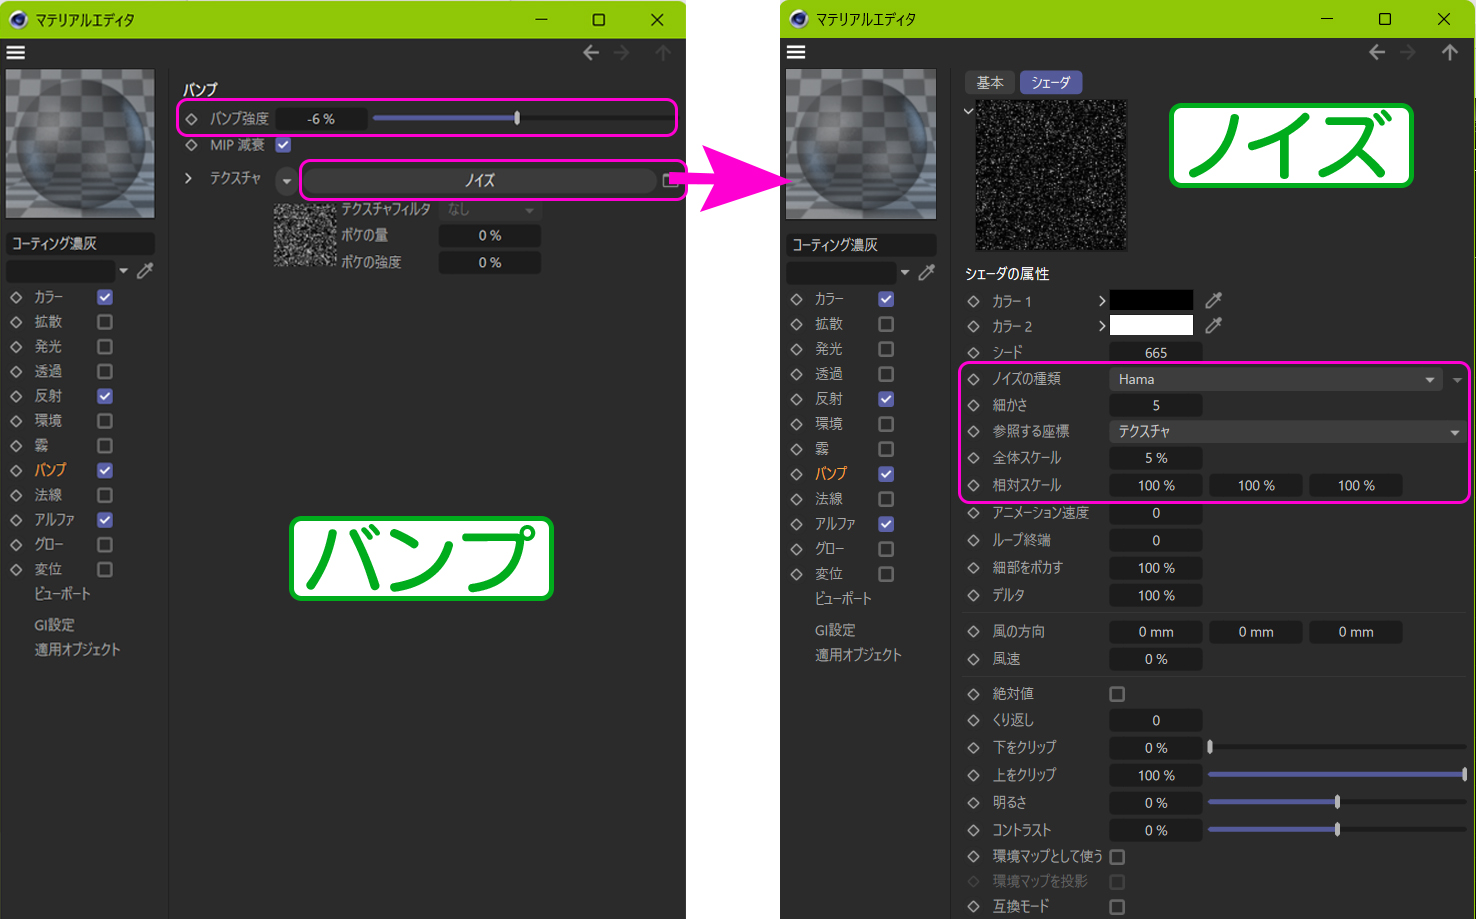Open the hamburger menu in the left window

point(16,53)
